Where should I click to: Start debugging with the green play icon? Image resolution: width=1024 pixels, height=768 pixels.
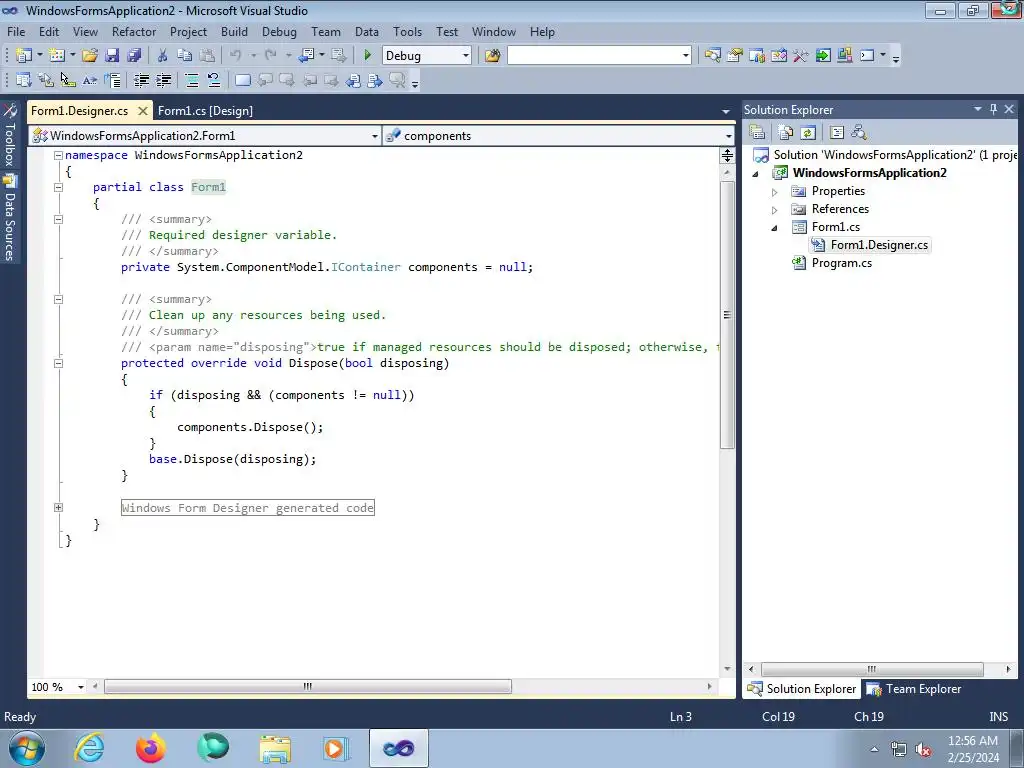[x=368, y=56]
